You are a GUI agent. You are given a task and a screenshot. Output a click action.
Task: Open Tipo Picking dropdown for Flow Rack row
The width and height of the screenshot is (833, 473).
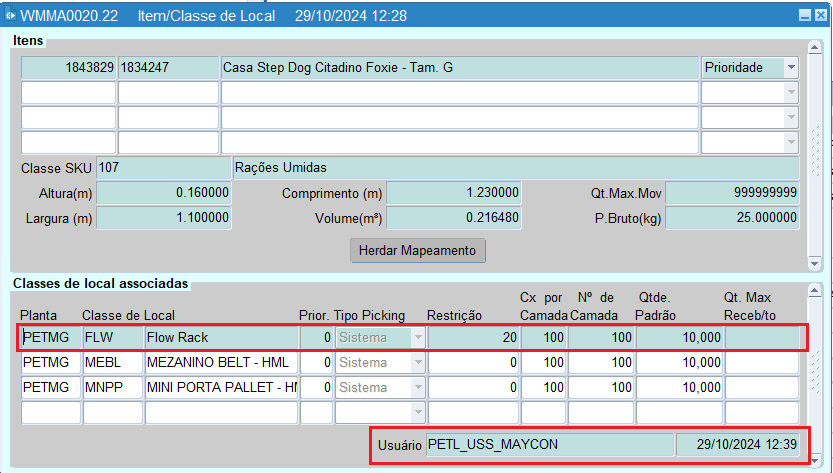point(415,337)
